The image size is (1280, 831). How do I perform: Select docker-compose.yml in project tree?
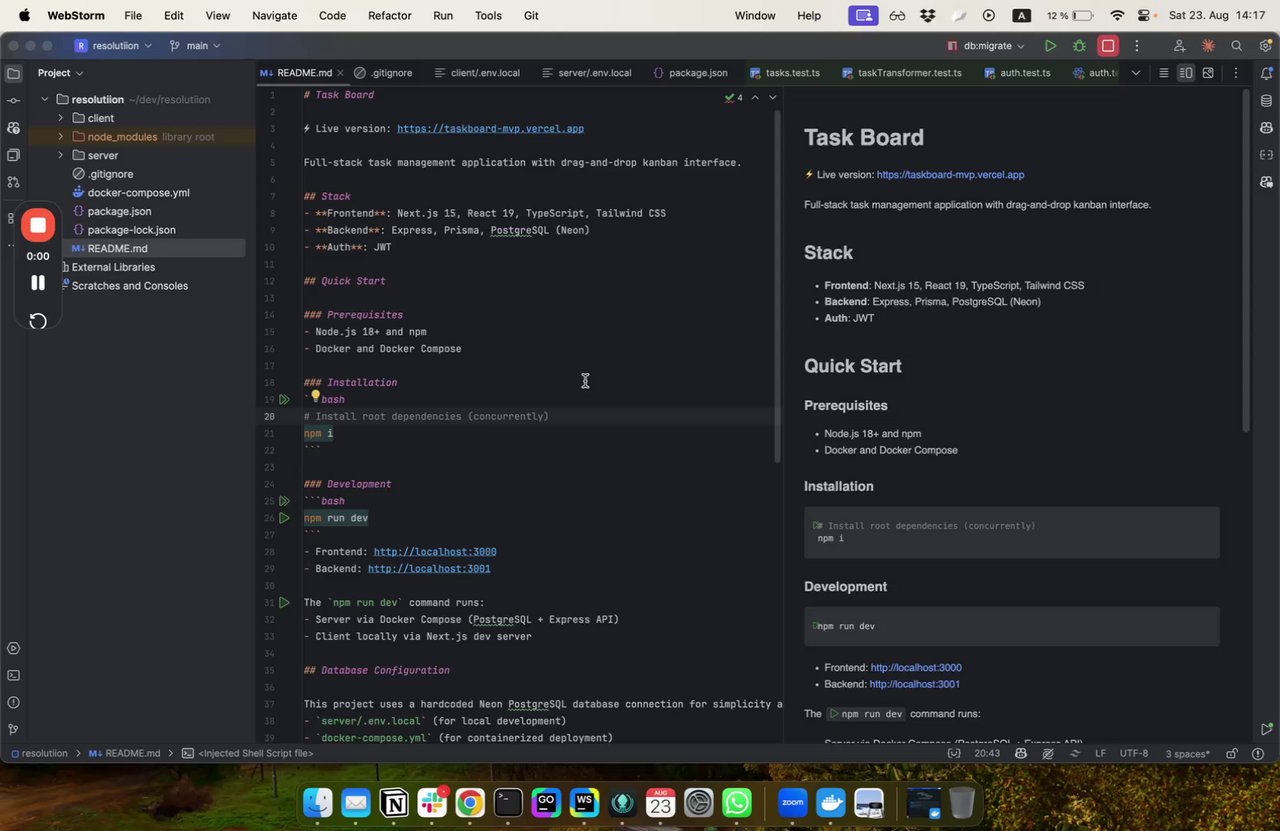(x=138, y=193)
